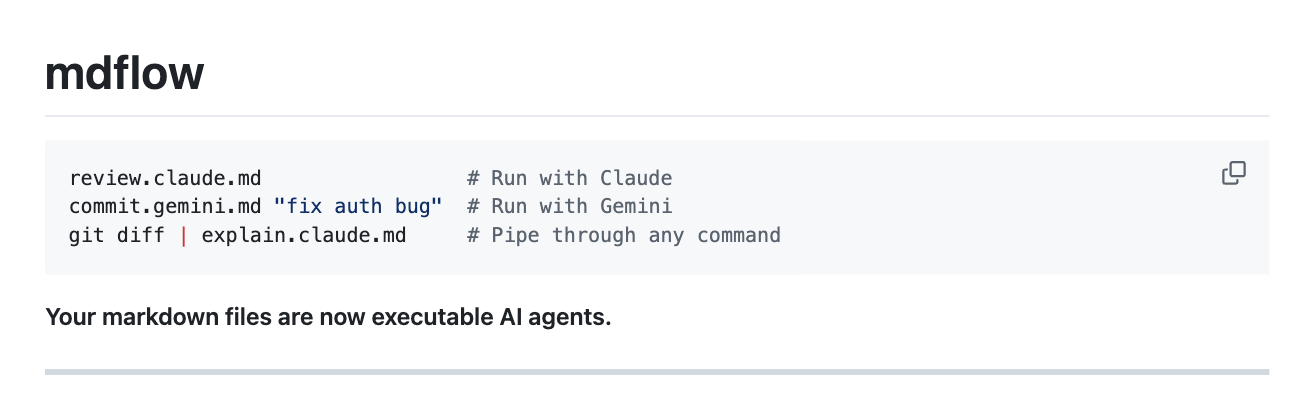Click review.claude.md in the code block
This screenshot has width=1314, height=408.
165,179
